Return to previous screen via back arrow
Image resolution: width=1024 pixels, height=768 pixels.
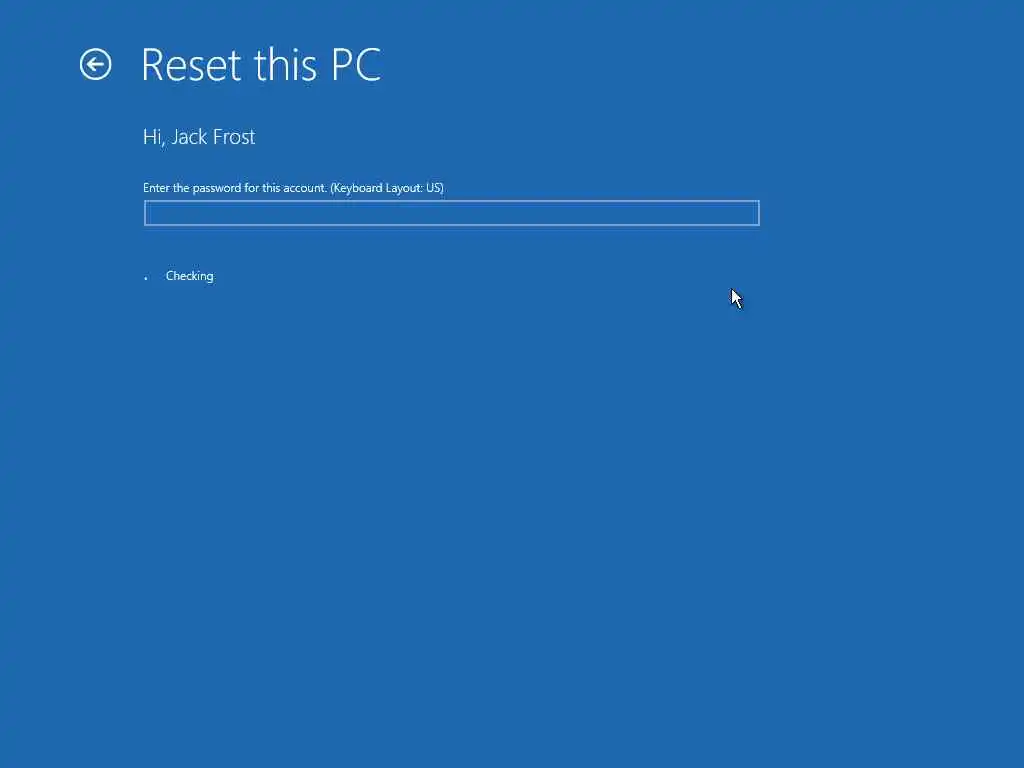point(95,65)
